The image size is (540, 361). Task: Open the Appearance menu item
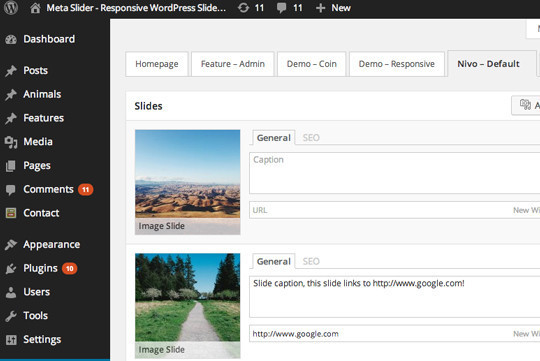[x=52, y=245]
